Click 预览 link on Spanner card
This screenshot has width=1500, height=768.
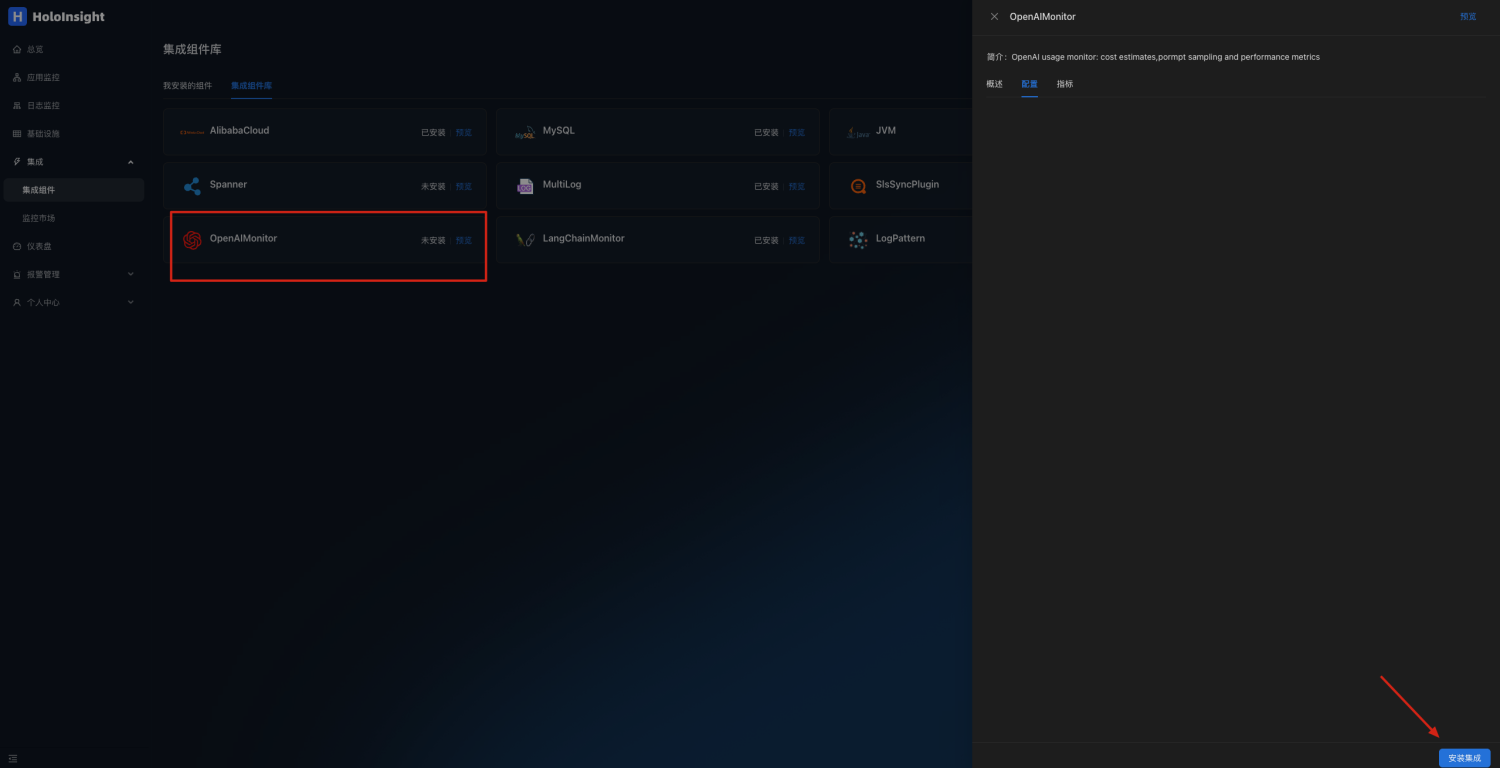click(464, 186)
